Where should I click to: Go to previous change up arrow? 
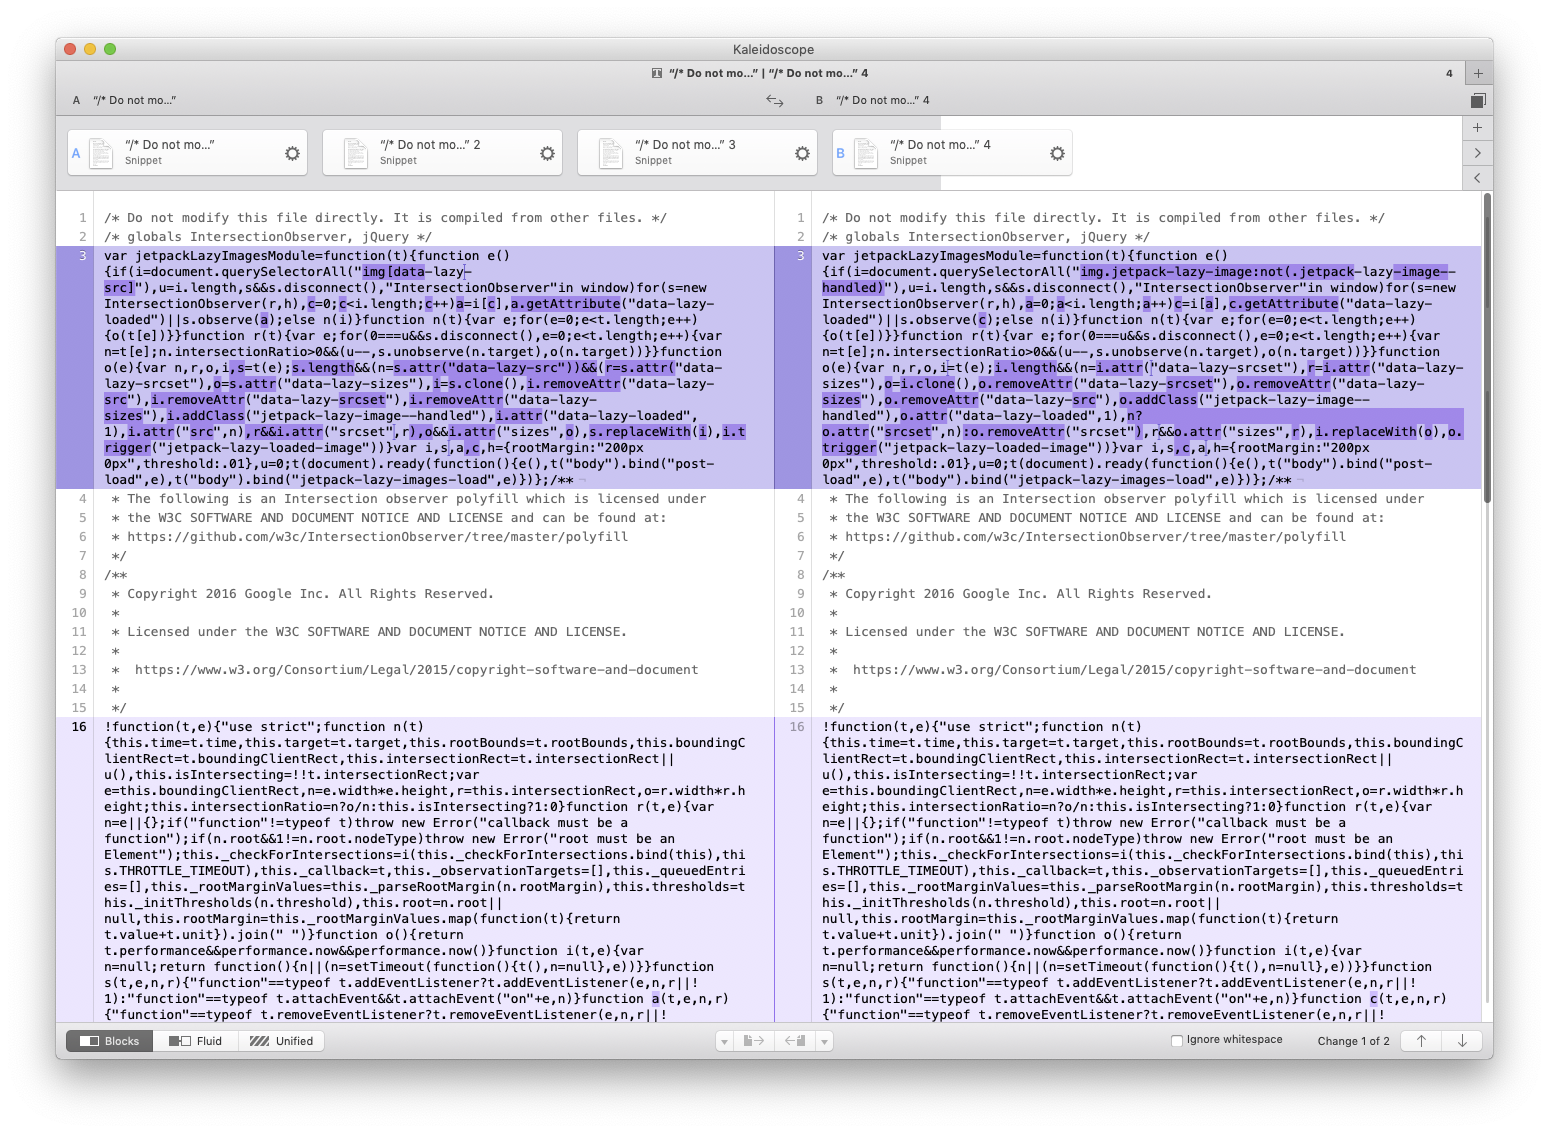click(x=1421, y=1041)
